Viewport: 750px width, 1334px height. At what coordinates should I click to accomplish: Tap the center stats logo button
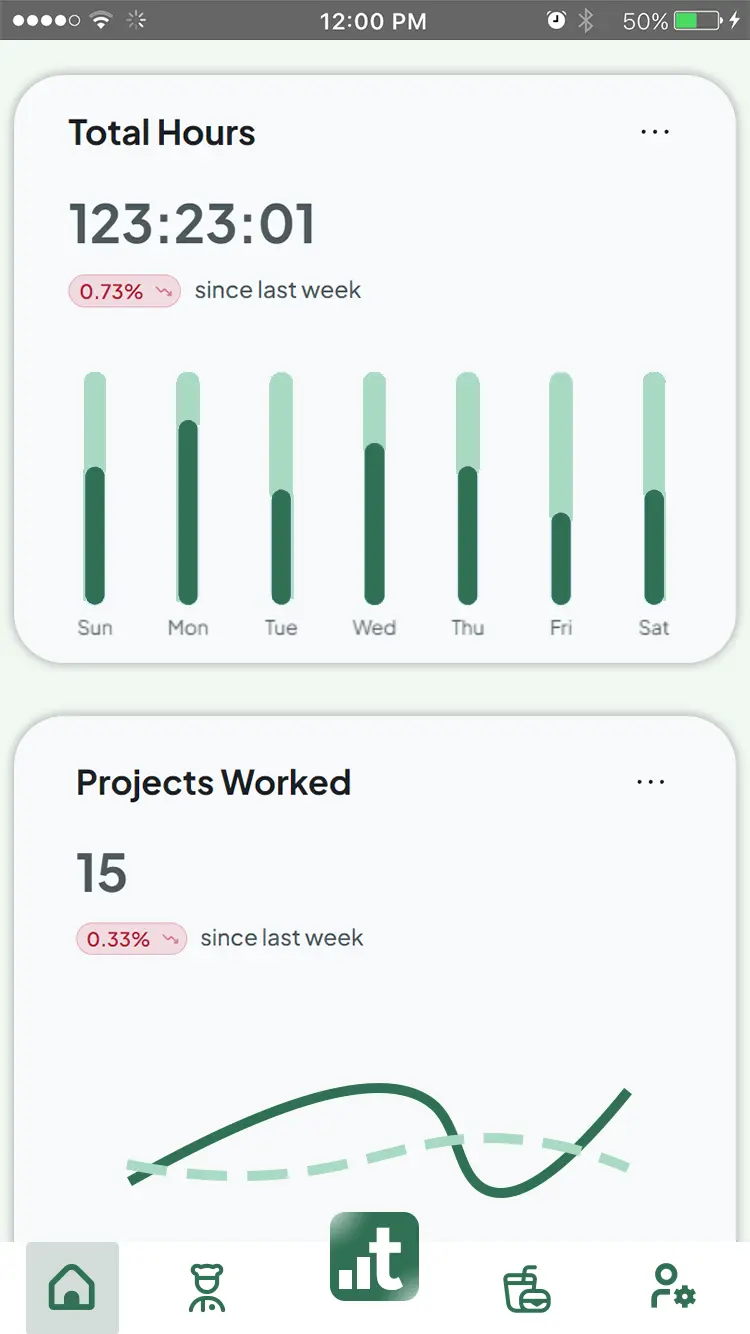tap(374, 1257)
